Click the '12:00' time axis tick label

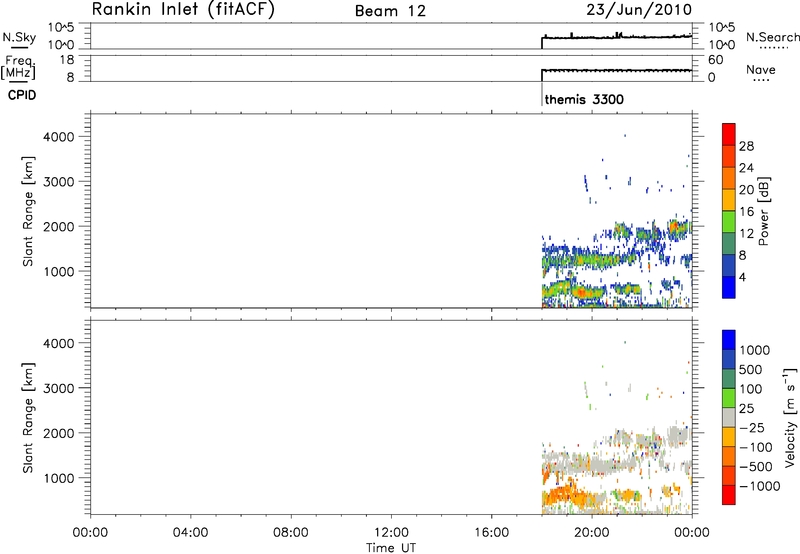tap(391, 533)
